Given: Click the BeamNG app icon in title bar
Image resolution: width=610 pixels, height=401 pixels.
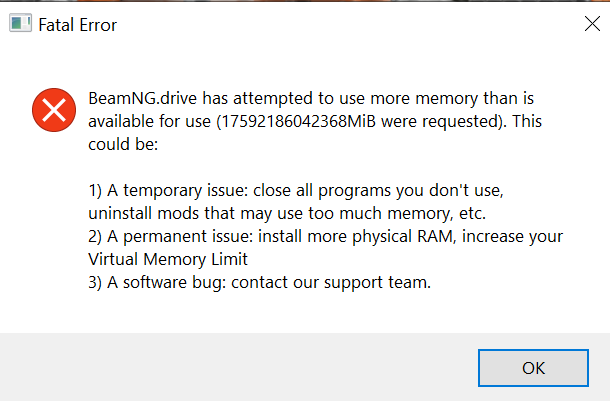Looking at the screenshot, I should (x=20, y=23).
